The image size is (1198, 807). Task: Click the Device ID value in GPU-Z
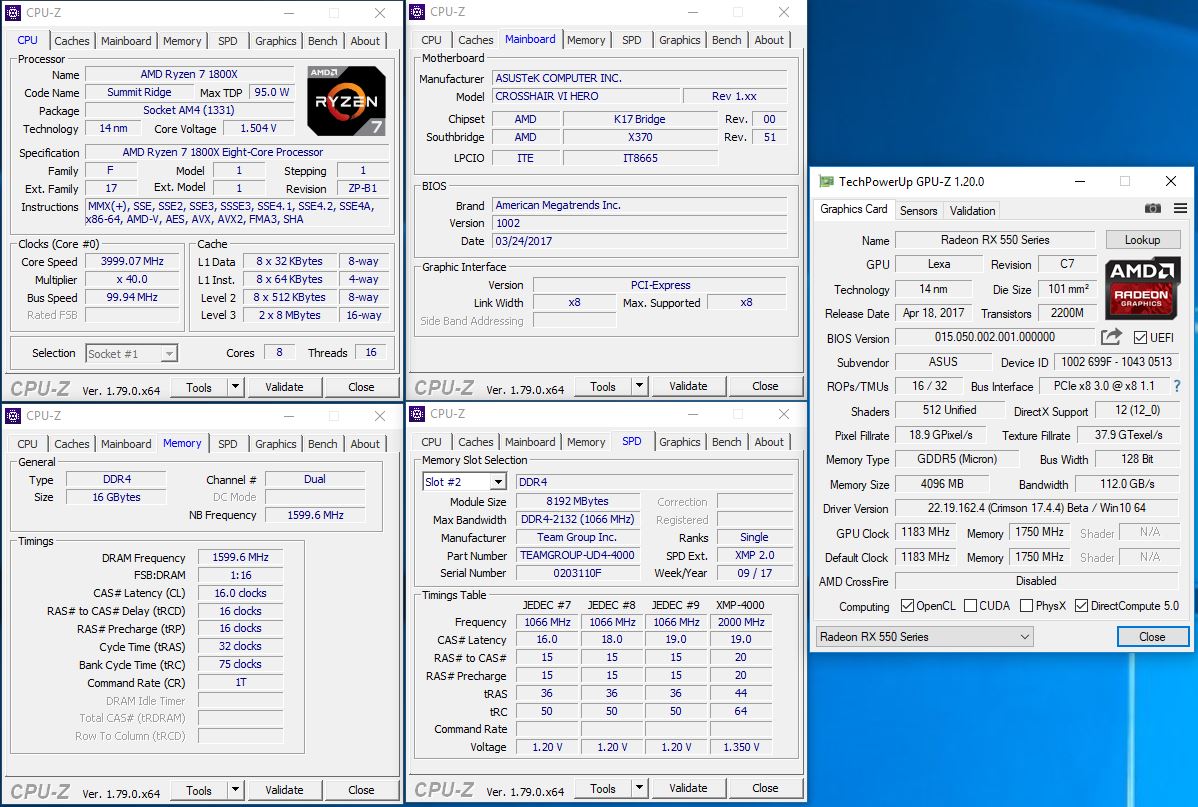[x=1116, y=362]
